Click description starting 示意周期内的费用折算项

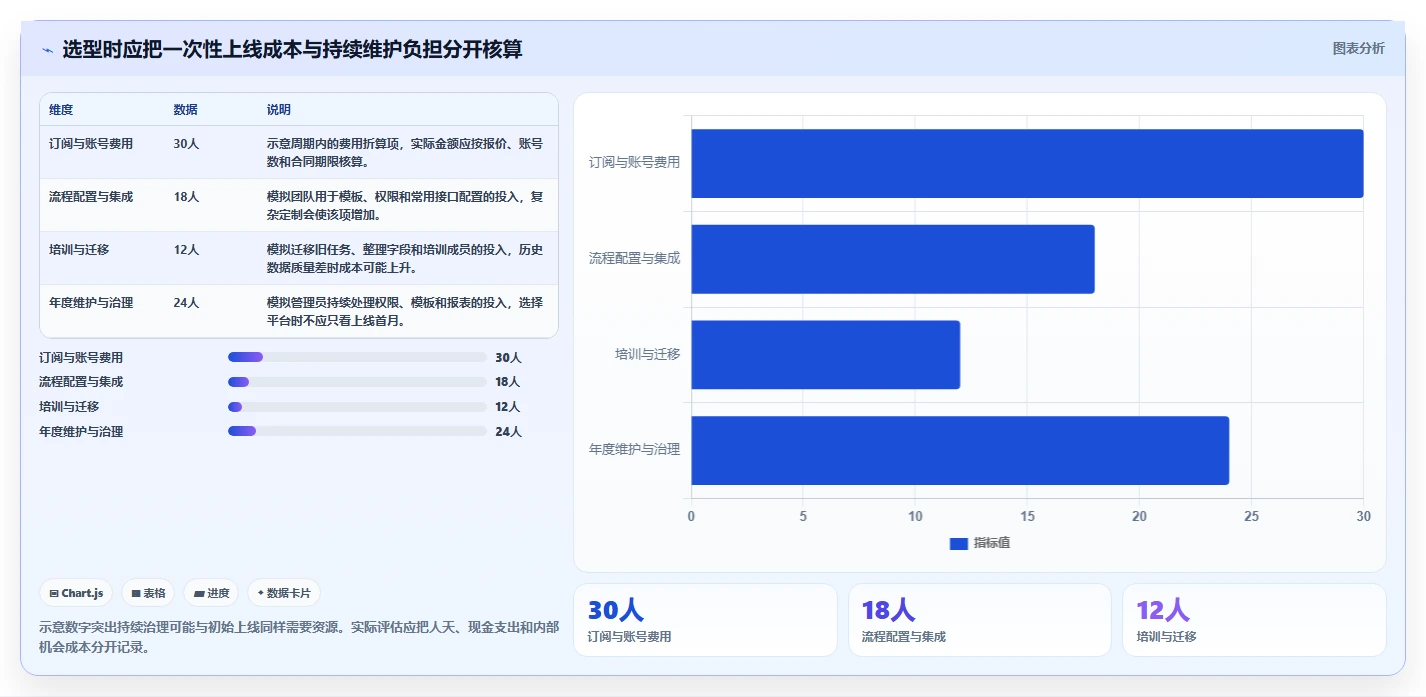(405, 153)
